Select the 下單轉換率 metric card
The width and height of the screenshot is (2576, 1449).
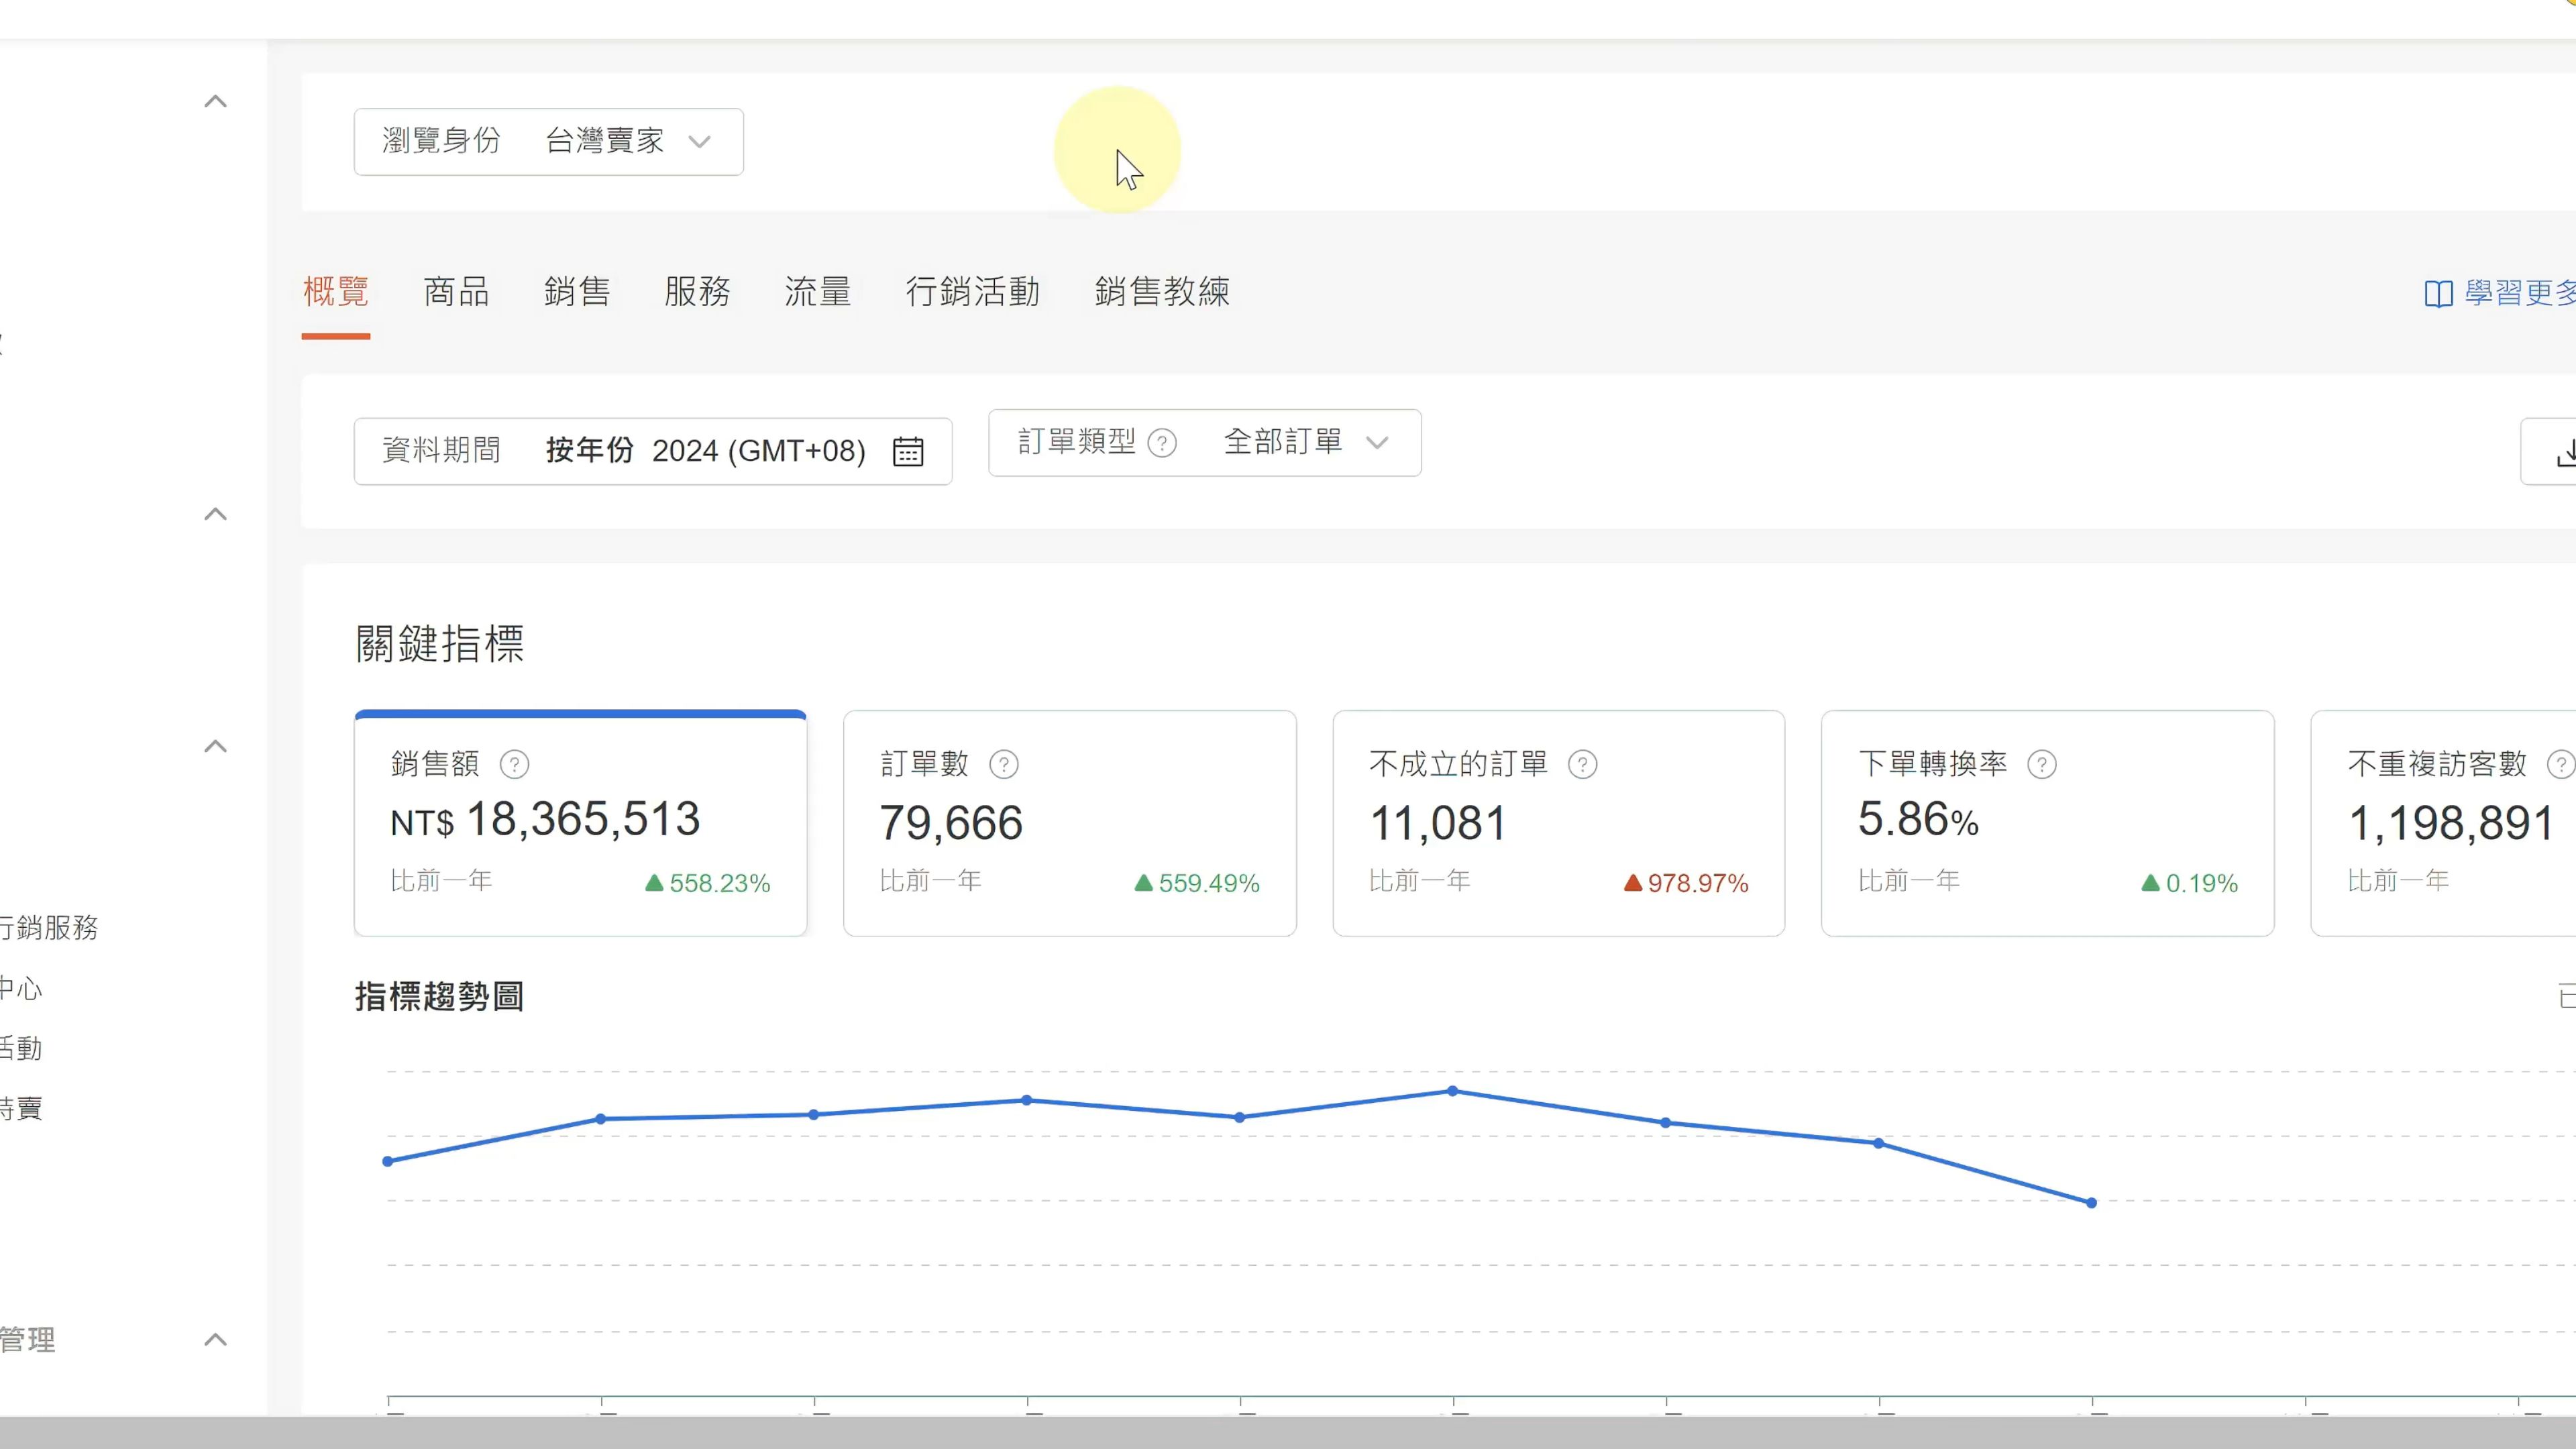2047,823
